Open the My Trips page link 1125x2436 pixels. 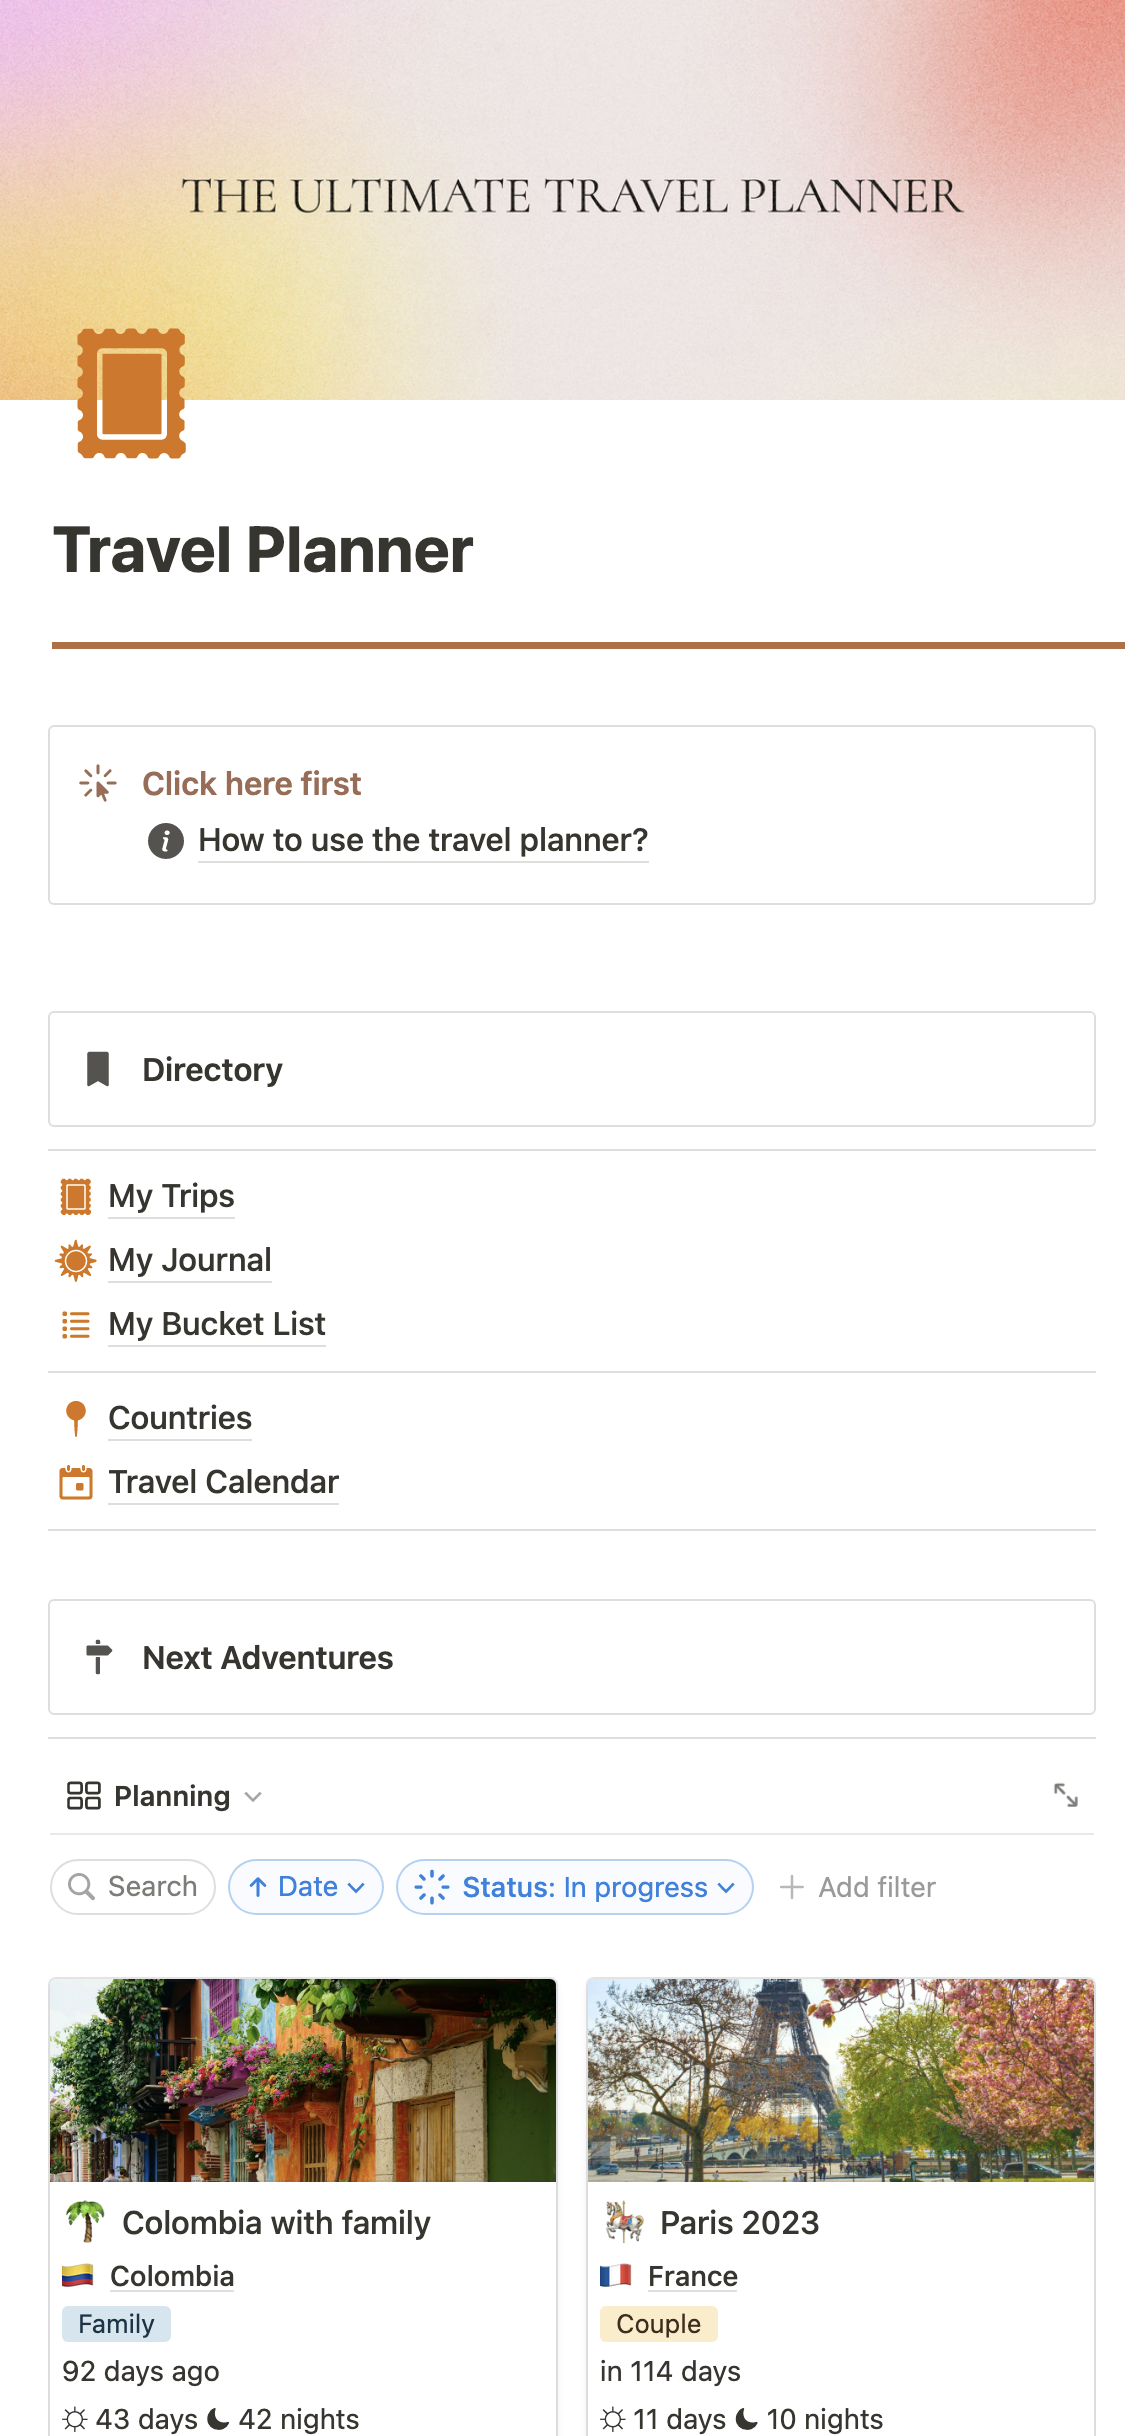(171, 1196)
